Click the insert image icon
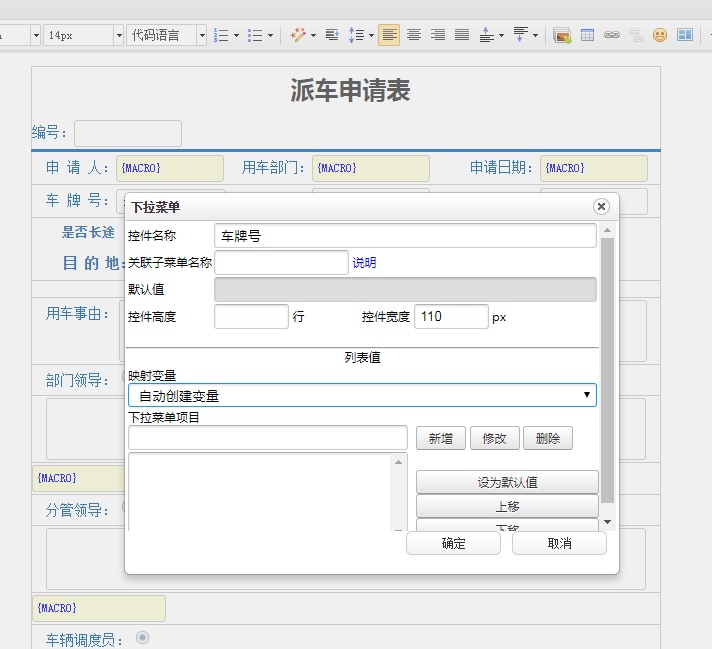Viewport: 712px width, 649px height. (562, 35)
